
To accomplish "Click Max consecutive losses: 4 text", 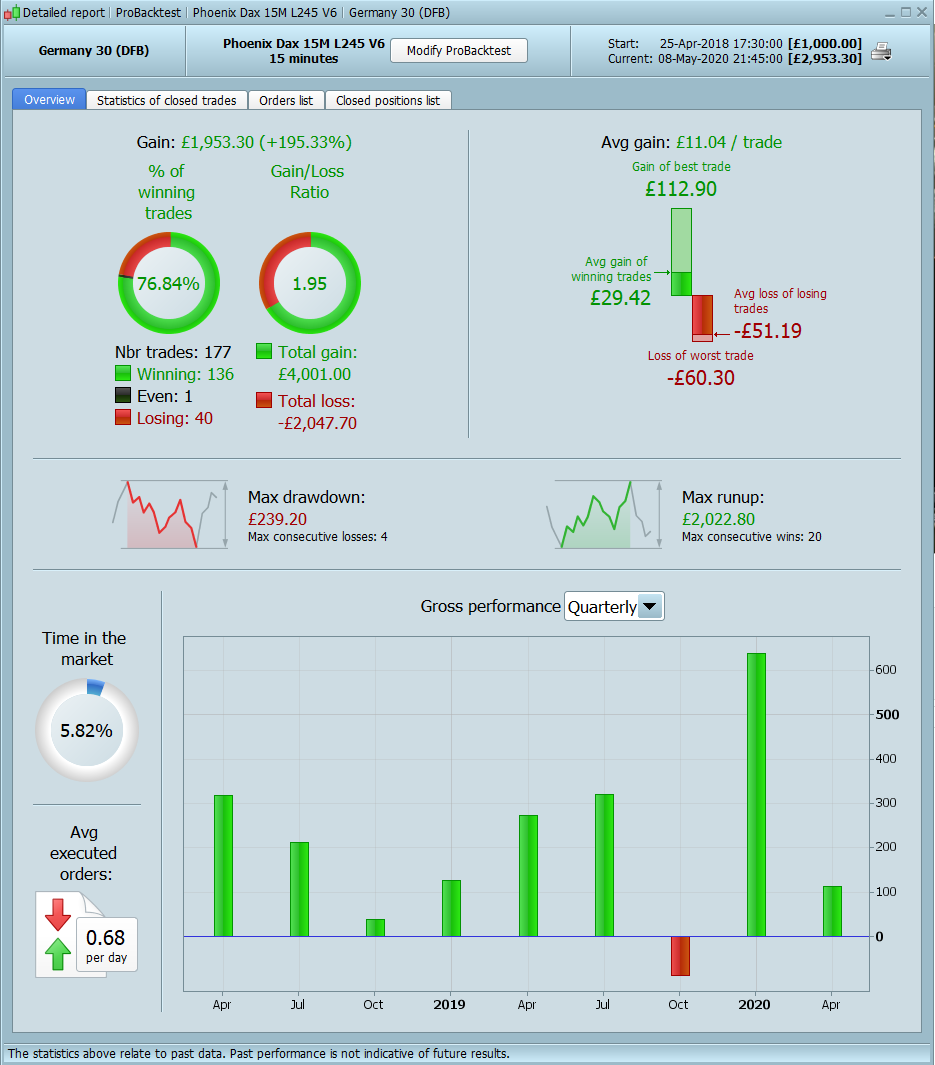I will 318,537.
